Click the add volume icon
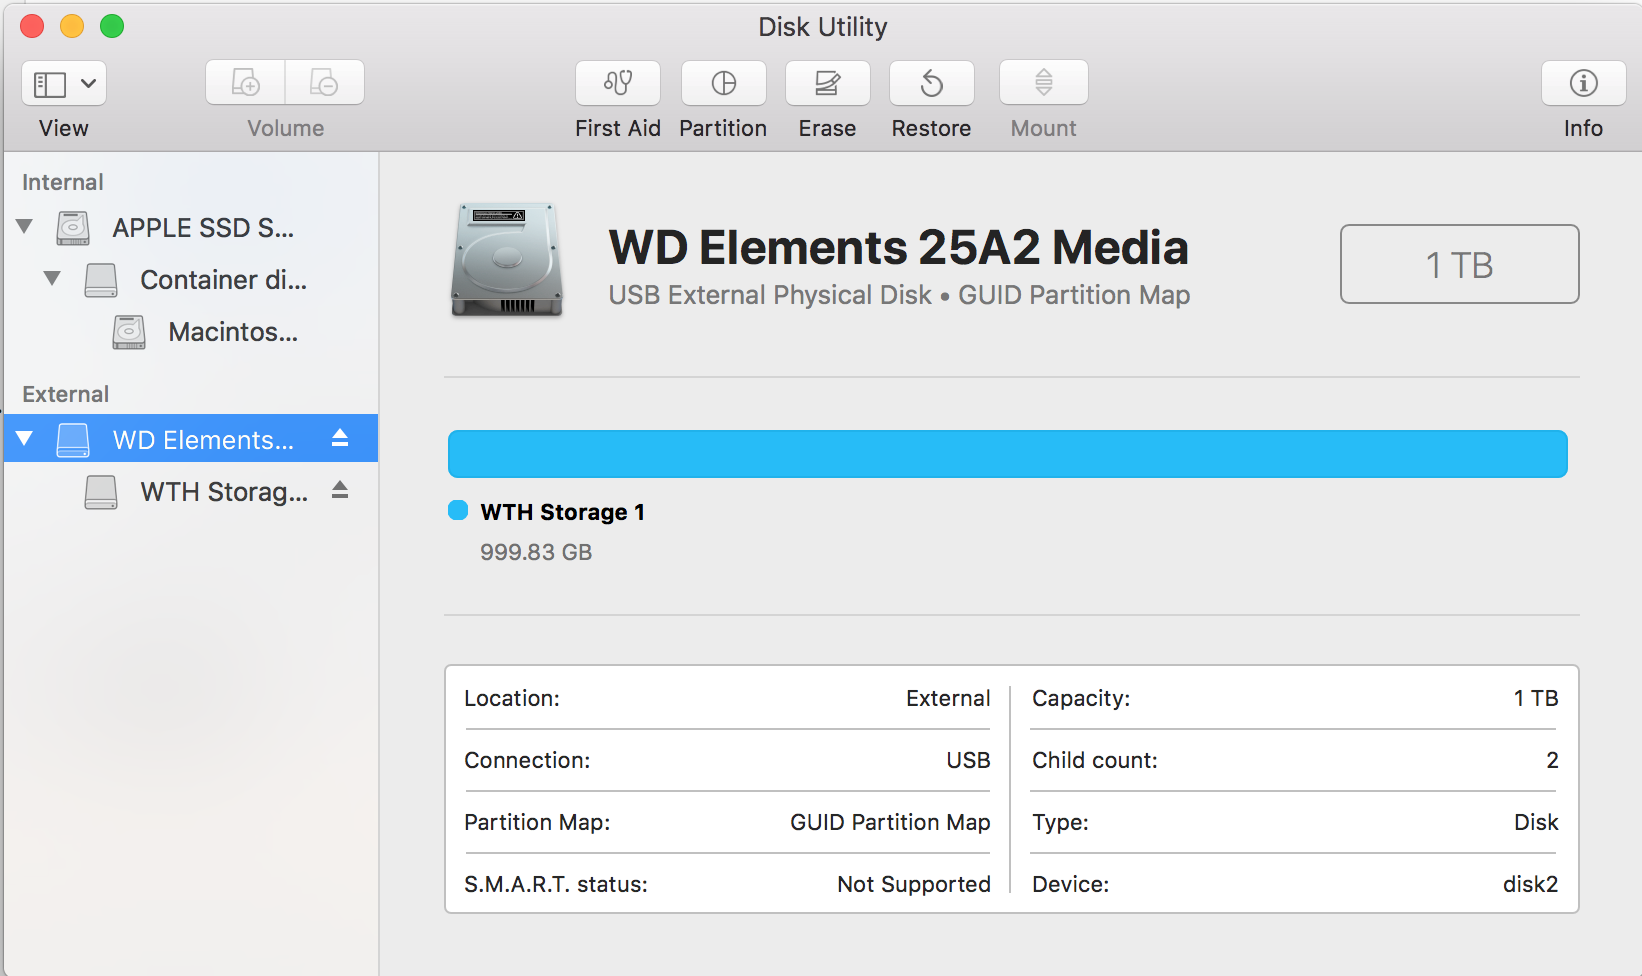The width and height of the screenshot is (1642, 976). 245,83
